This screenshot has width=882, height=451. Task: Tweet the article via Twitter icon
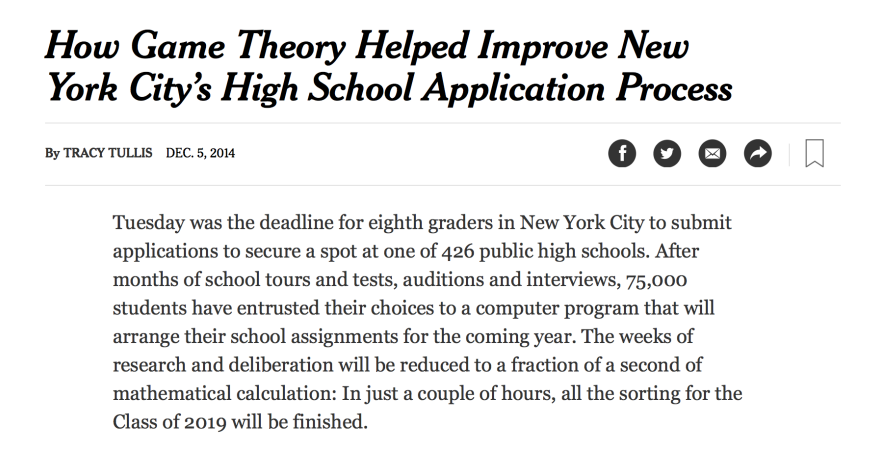pyautogui.click(x=667, y=153)
